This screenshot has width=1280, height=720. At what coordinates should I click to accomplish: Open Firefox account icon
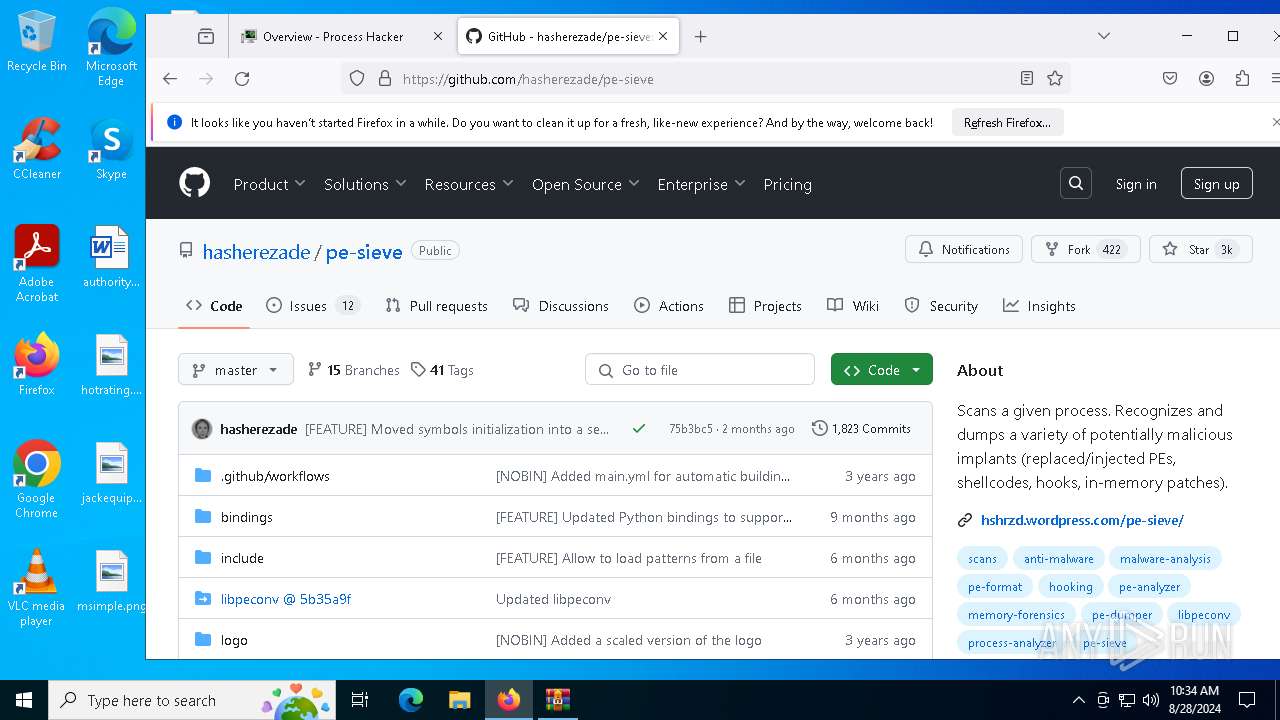(x=1206, y=79)
